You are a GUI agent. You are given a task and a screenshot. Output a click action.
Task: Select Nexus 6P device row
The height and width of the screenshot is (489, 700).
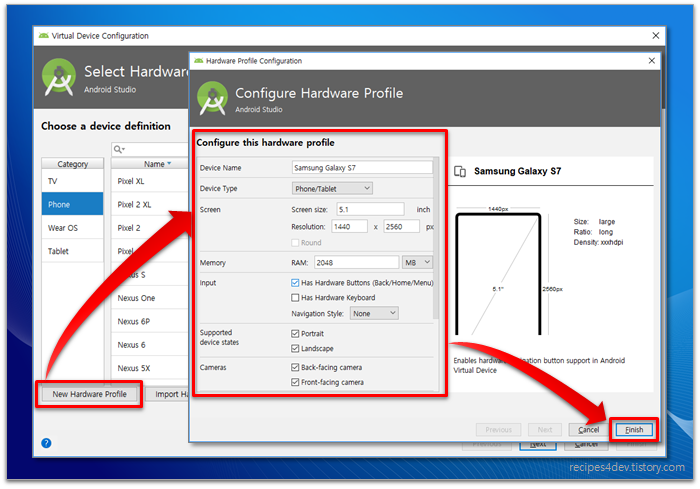(150, 321)
